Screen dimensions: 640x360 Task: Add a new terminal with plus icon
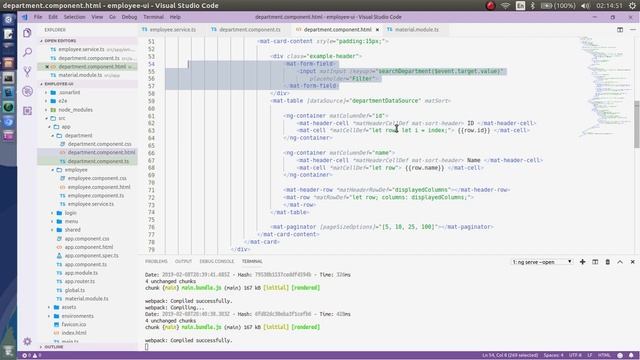582,262
